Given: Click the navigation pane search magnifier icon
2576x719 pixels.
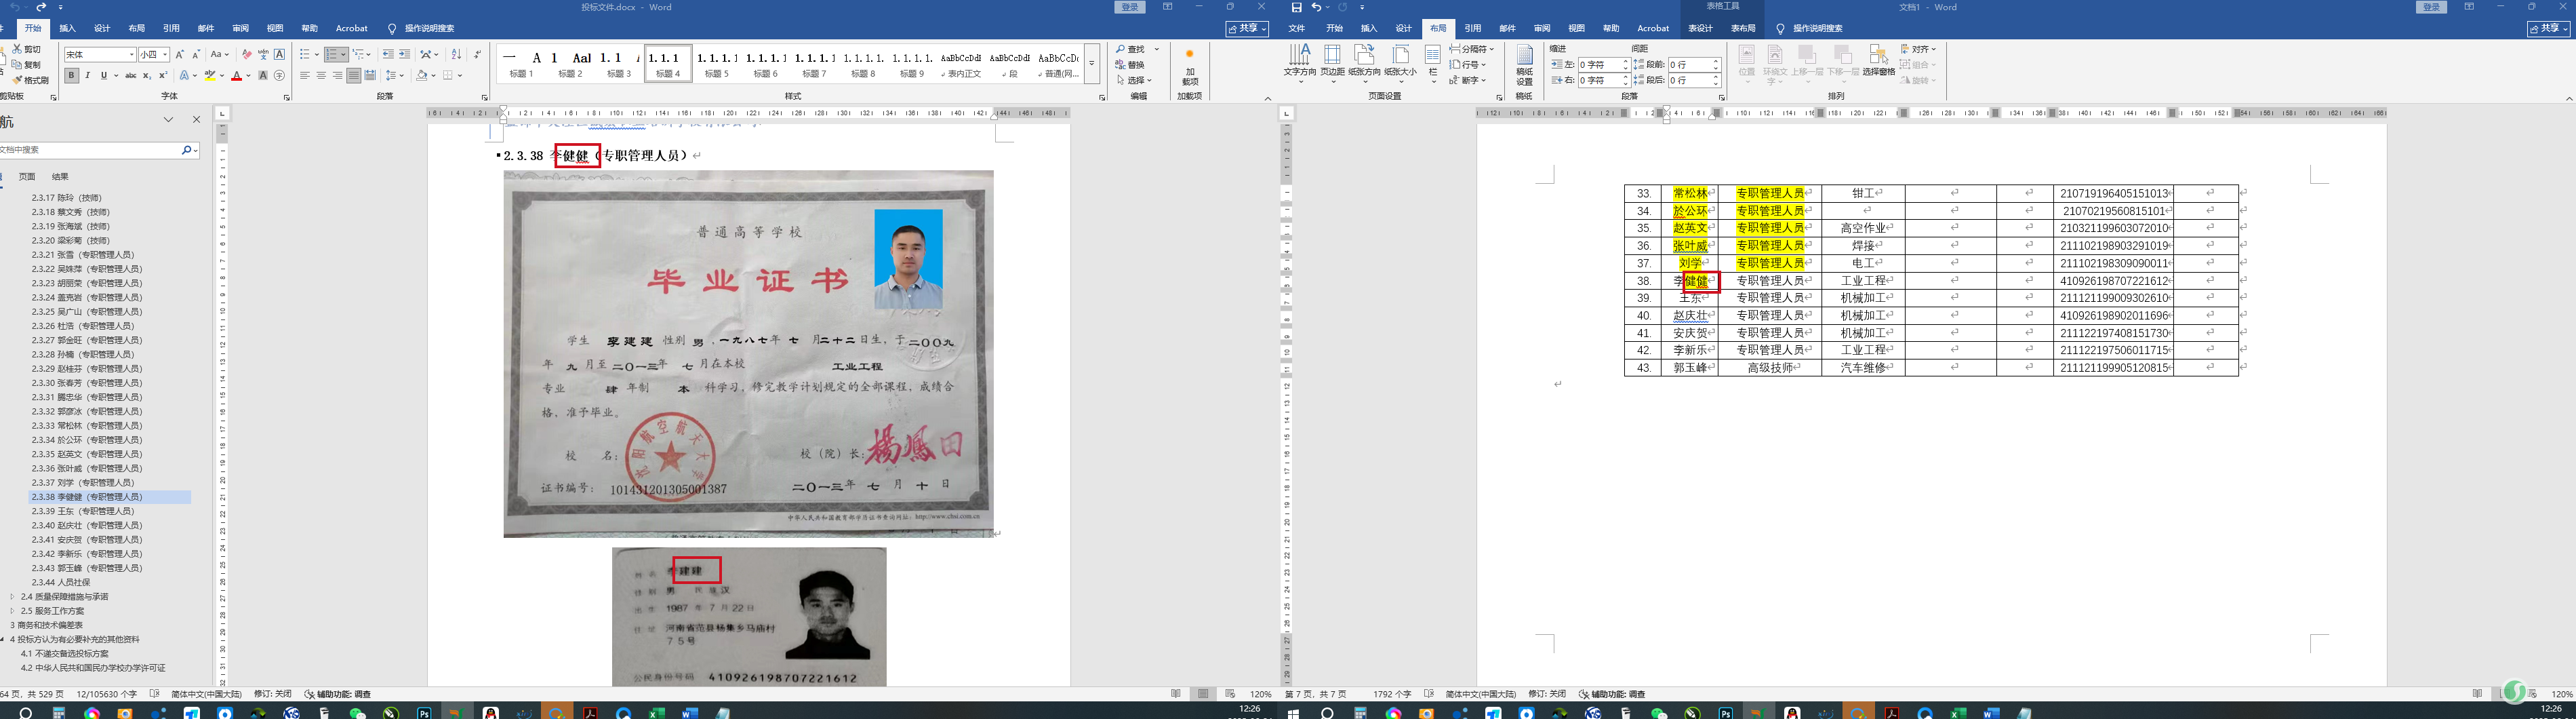Looking at the screenshot, I should (x=186, y=150).
